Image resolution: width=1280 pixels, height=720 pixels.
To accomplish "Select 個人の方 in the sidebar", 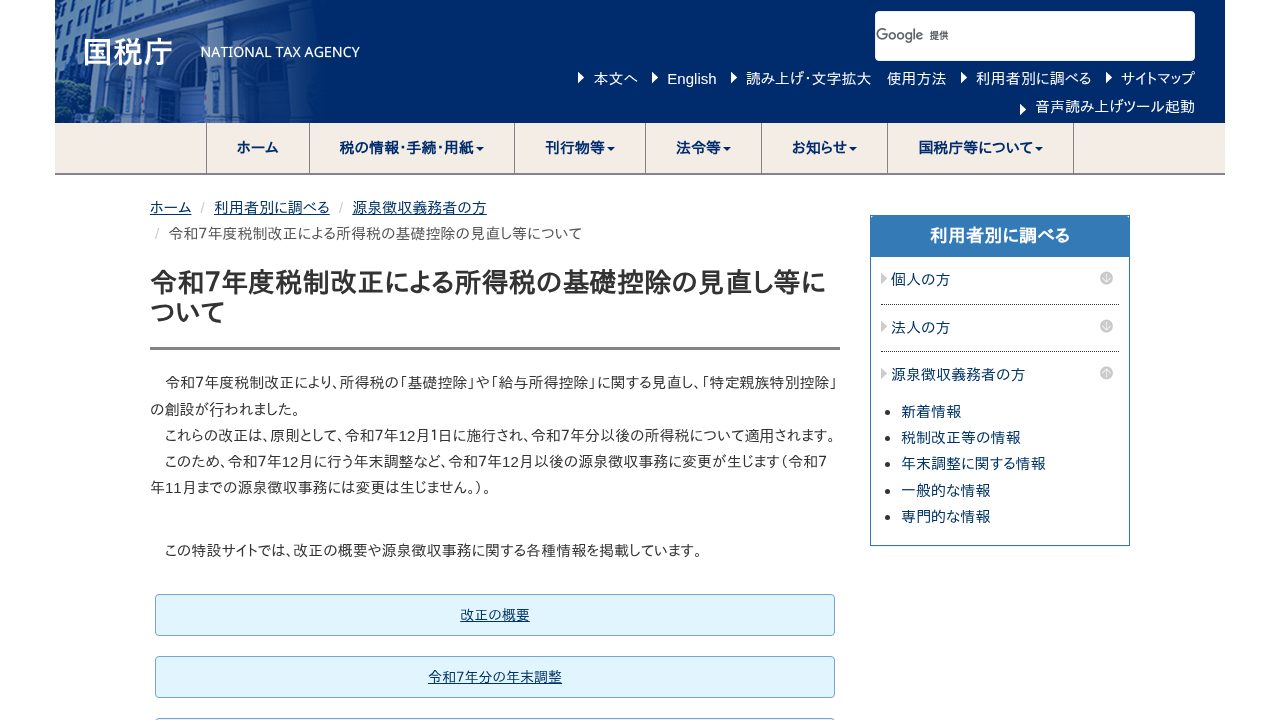I will [921, 280].
